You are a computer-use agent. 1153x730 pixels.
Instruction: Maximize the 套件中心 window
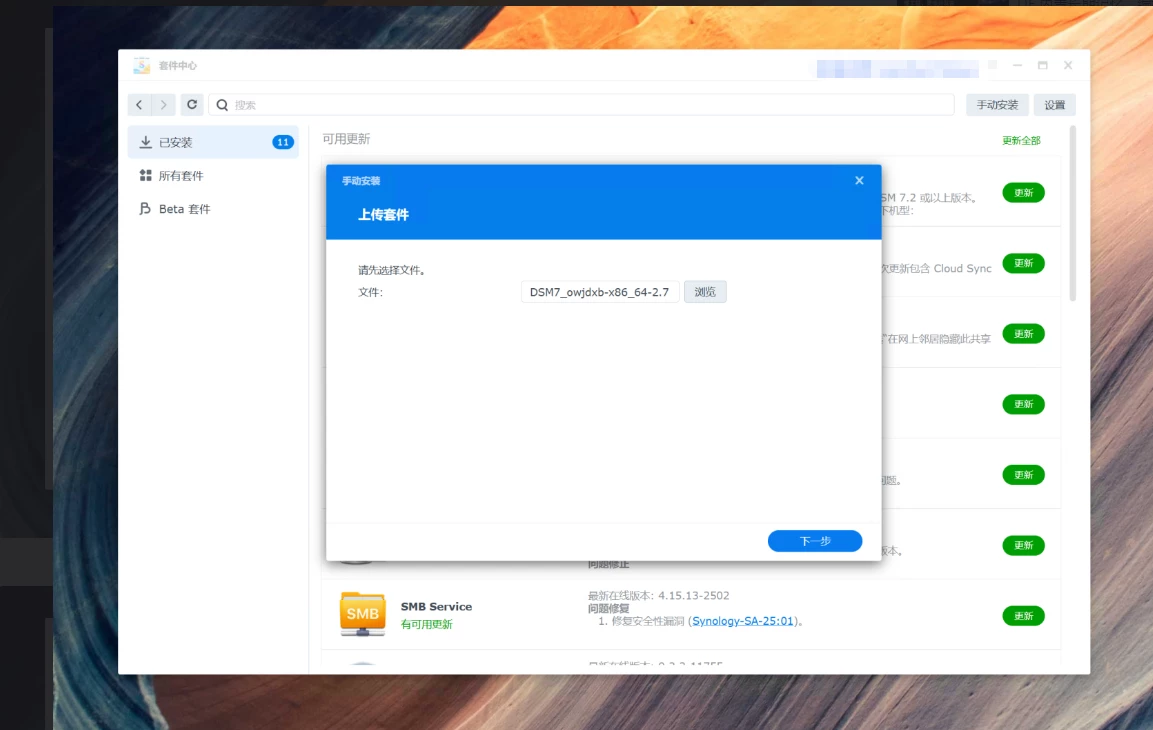(1042, 65)
